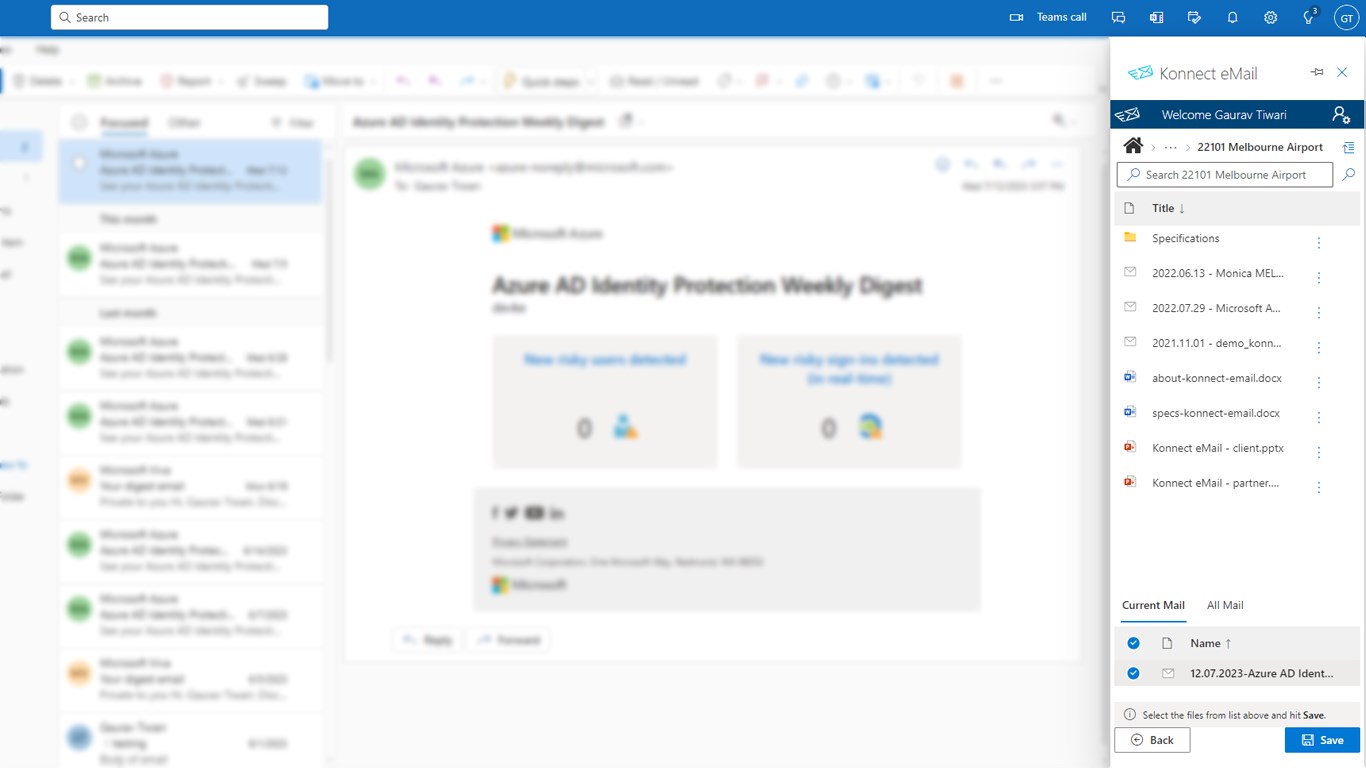Image resolution: width=1366 pixels, height=768 pixels.
Task: Run search with the magnifier icon beside search box
Action: (x=1348, y=175)
